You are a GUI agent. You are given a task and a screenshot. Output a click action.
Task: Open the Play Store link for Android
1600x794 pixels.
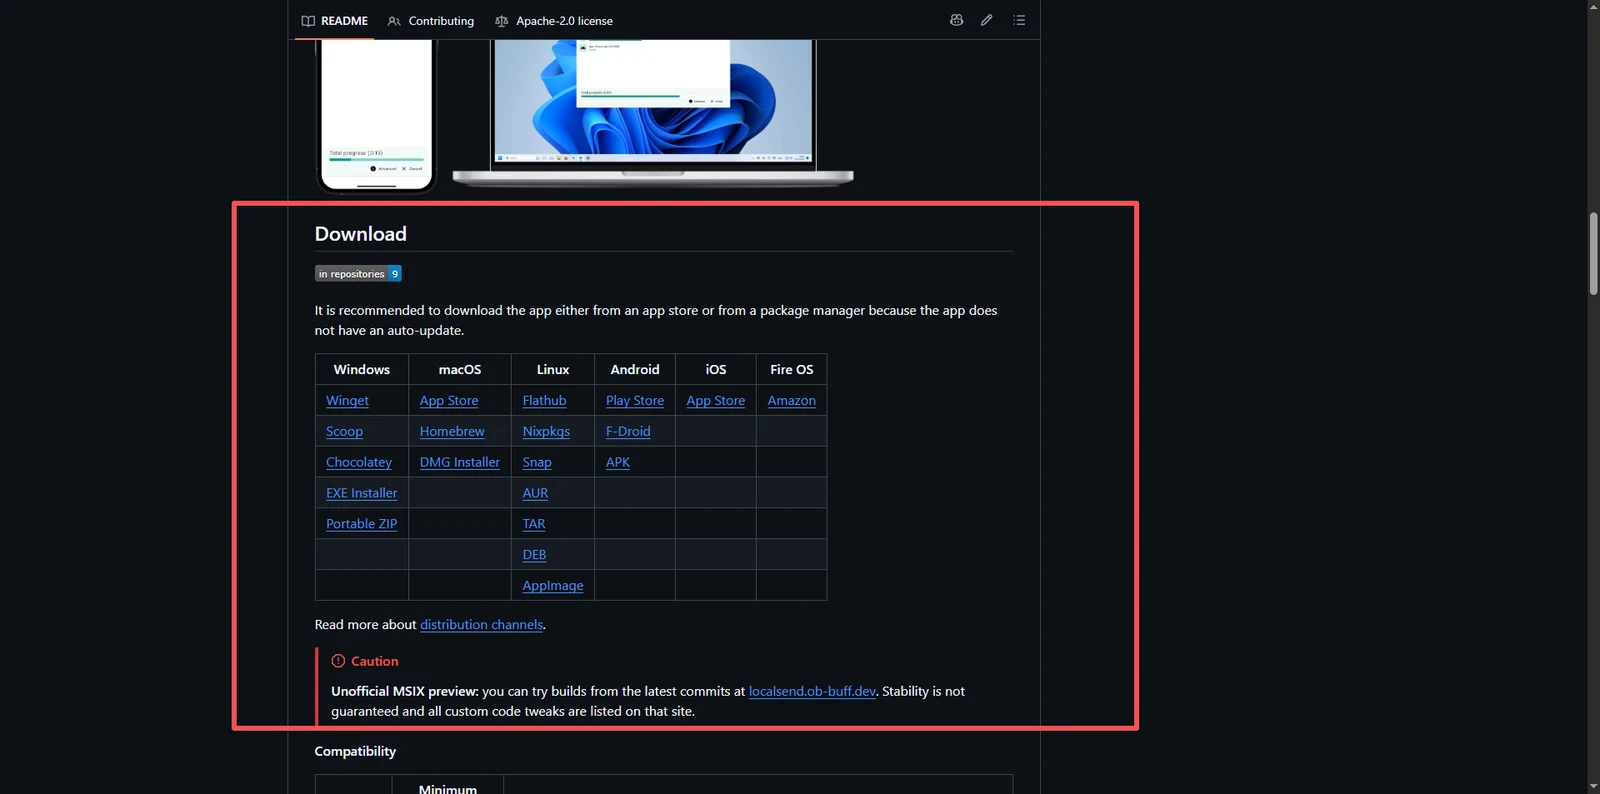[x=635, y=401]
